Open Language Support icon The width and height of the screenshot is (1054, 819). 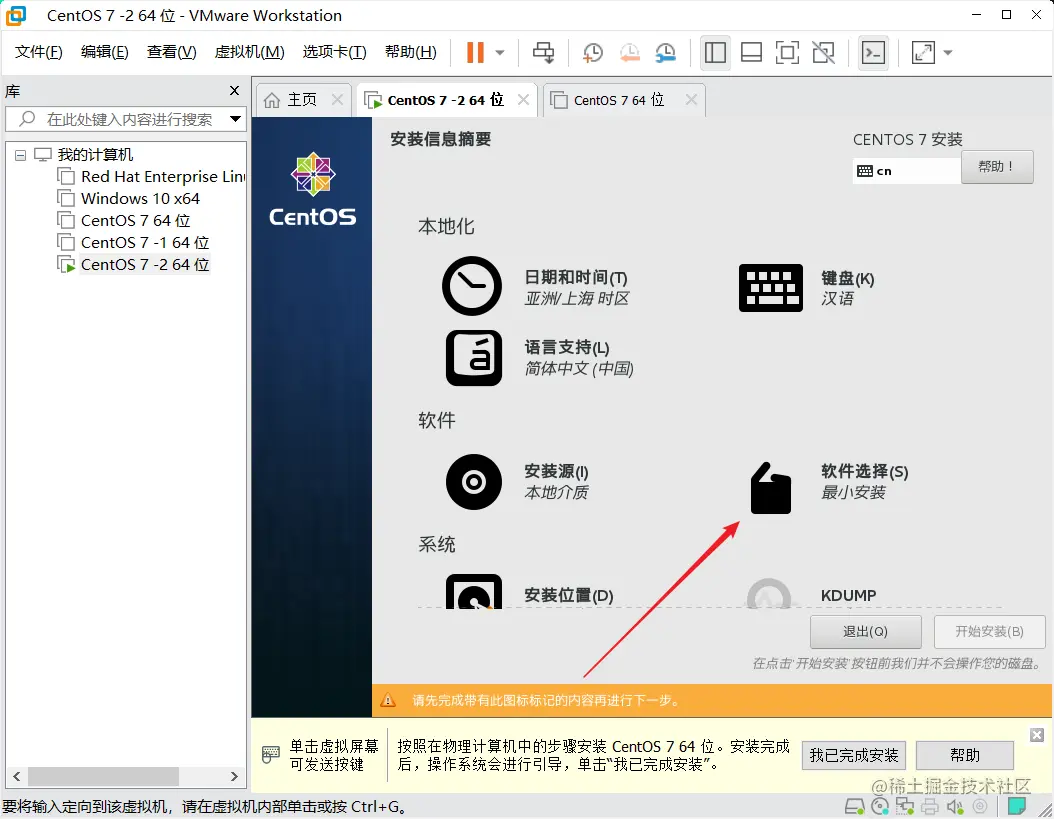474,358
